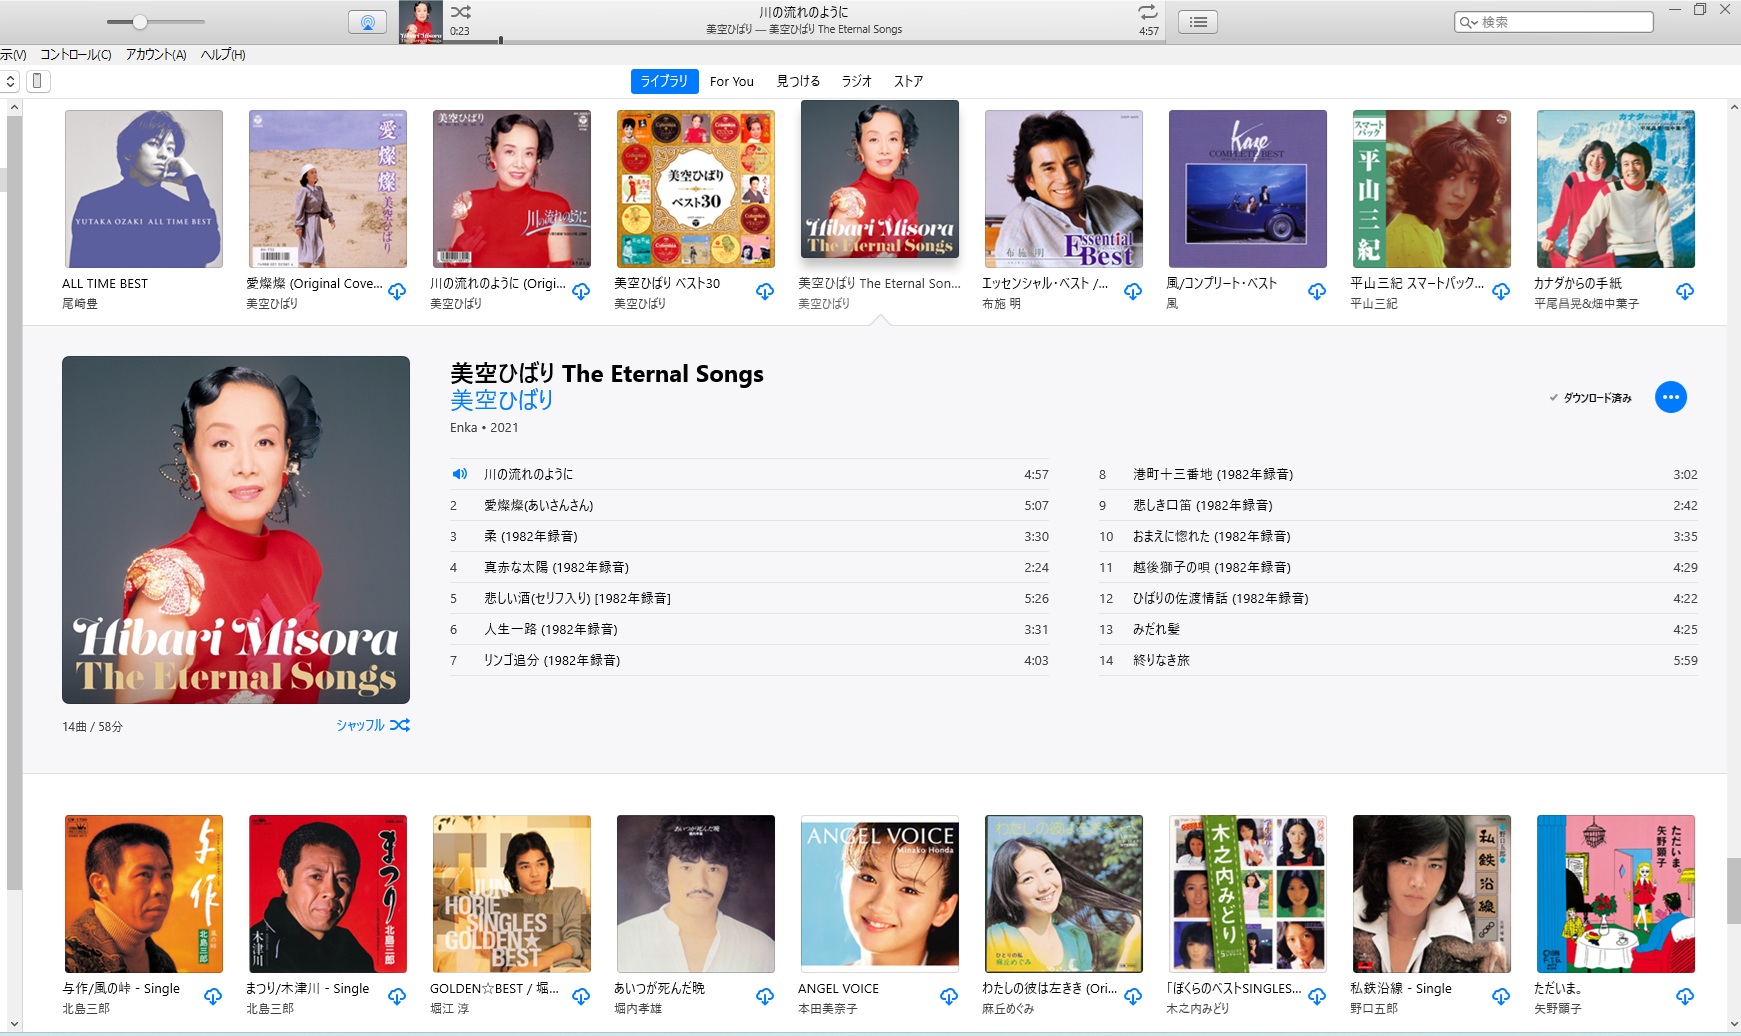Open the ヘルプ menu
This screenshot has height=1036, width=1741.
coord(223,55)
